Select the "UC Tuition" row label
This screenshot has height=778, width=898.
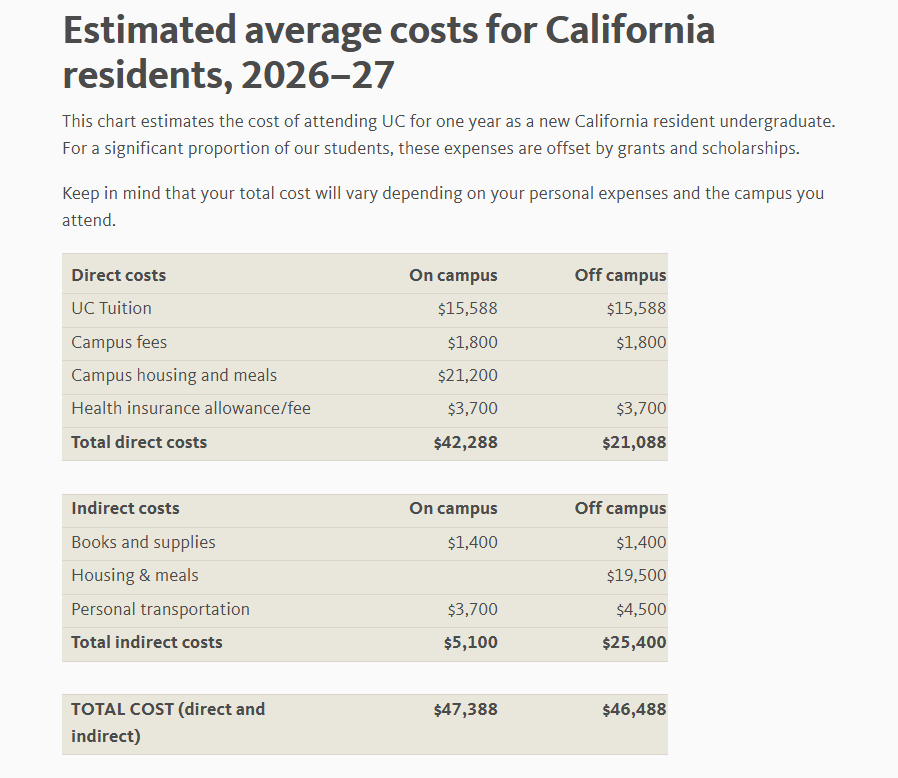tap(112, 308)
